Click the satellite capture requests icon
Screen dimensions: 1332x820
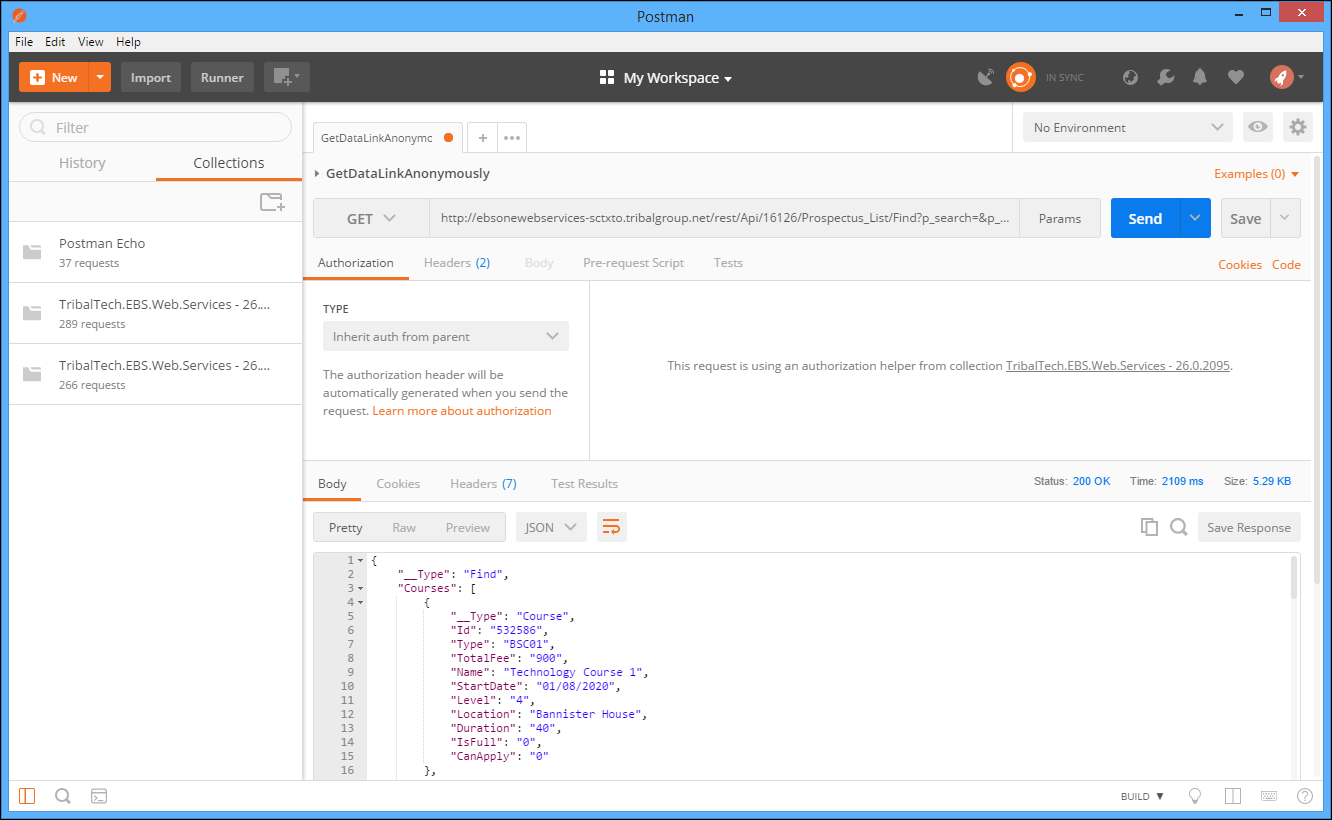tap(986, 77)
